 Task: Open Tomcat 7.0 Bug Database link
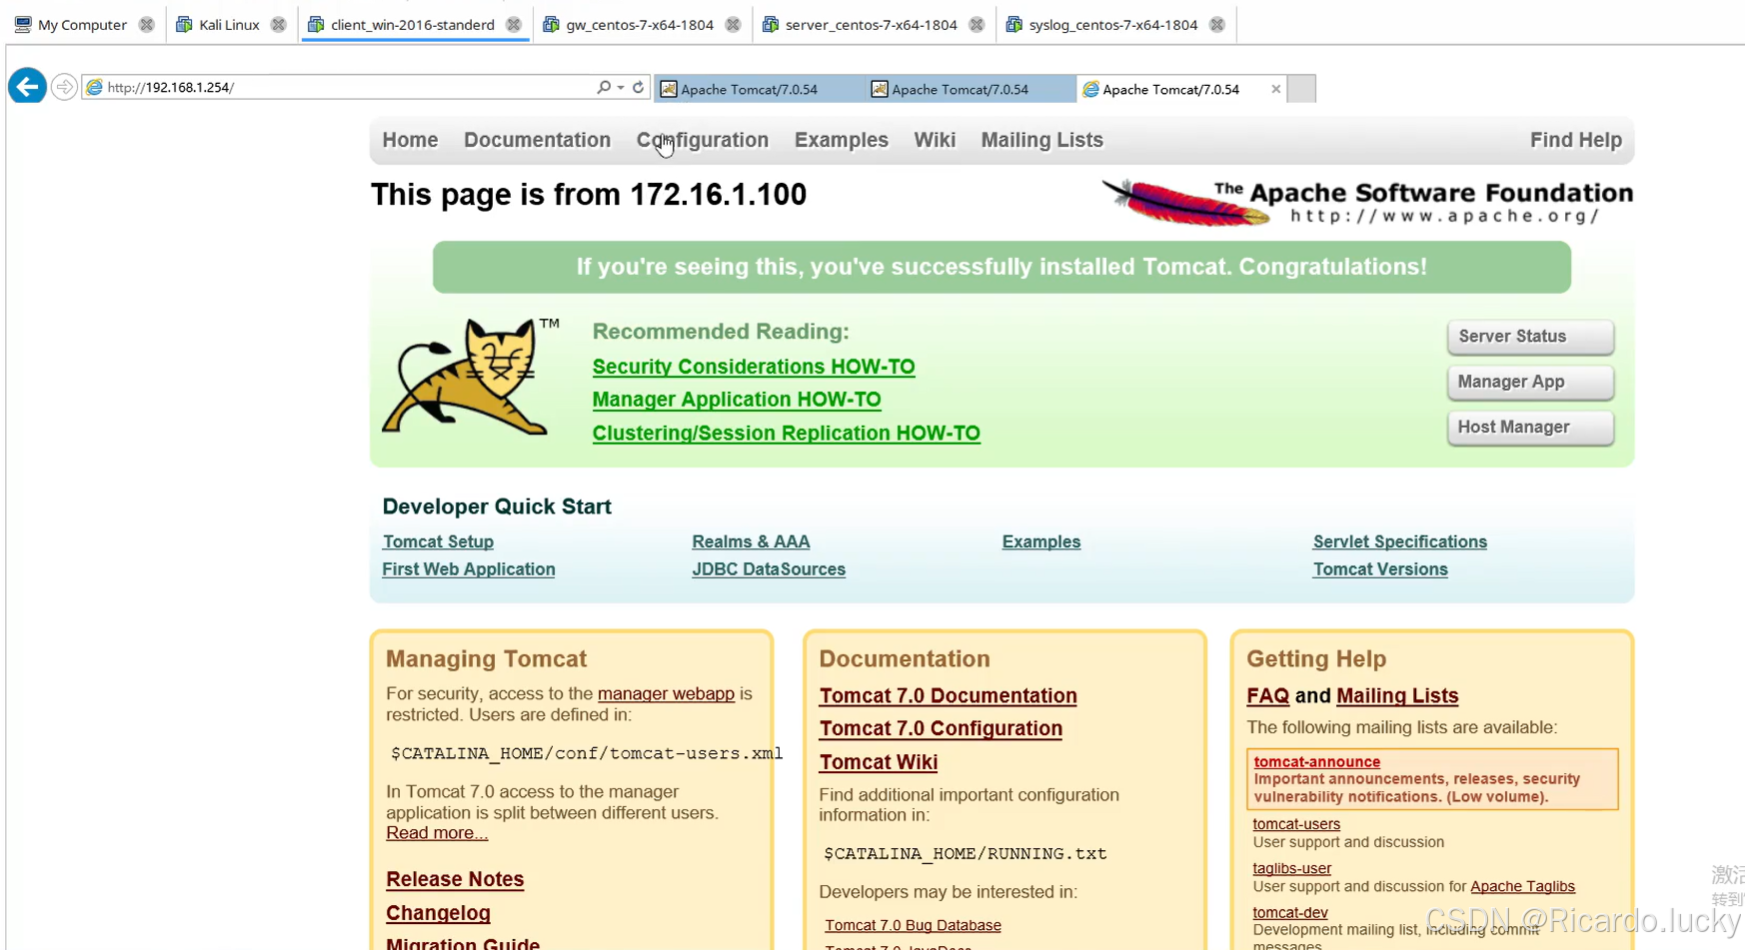point(913,926)
